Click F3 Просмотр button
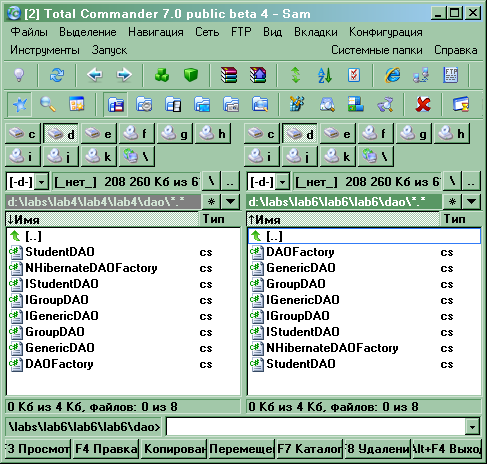Screen dimensions: 487x464 38,449
